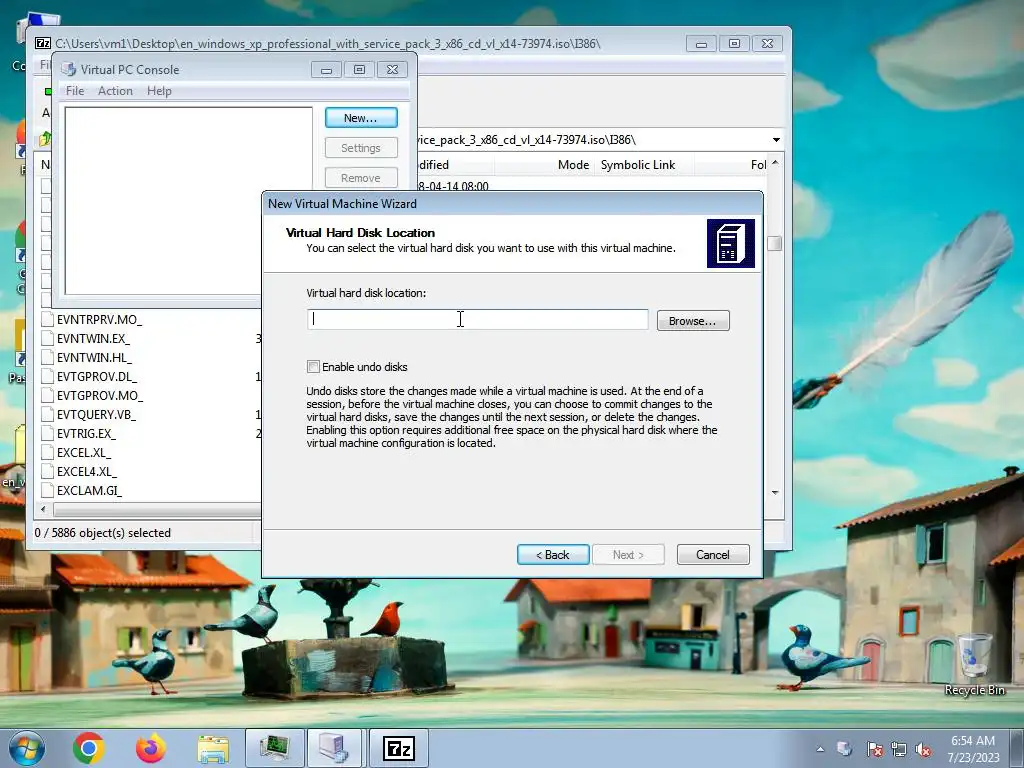Open Windows Explorer from the taskbar
The width and height of the screenshot is (1024, 768).
pos(213,748)
